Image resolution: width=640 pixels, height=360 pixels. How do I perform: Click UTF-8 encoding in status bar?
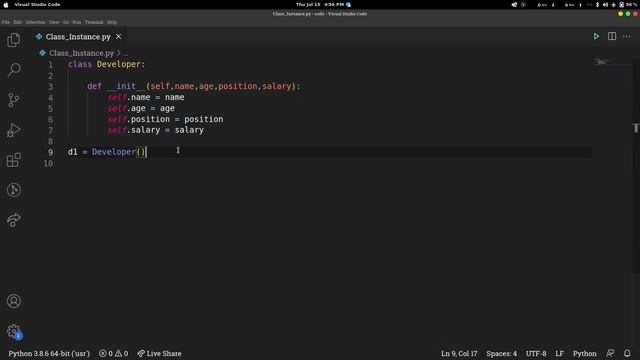tap(536, 353)
